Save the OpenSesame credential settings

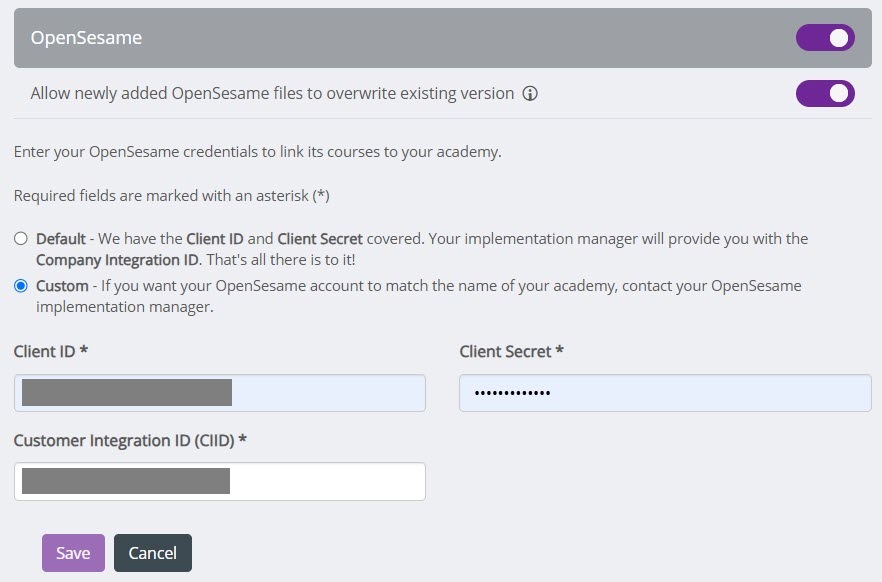pyautogui.click(x=73, y=552)
